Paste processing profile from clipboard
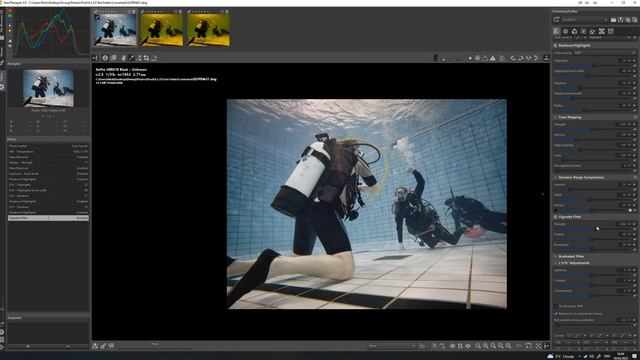 click(635, 20)
